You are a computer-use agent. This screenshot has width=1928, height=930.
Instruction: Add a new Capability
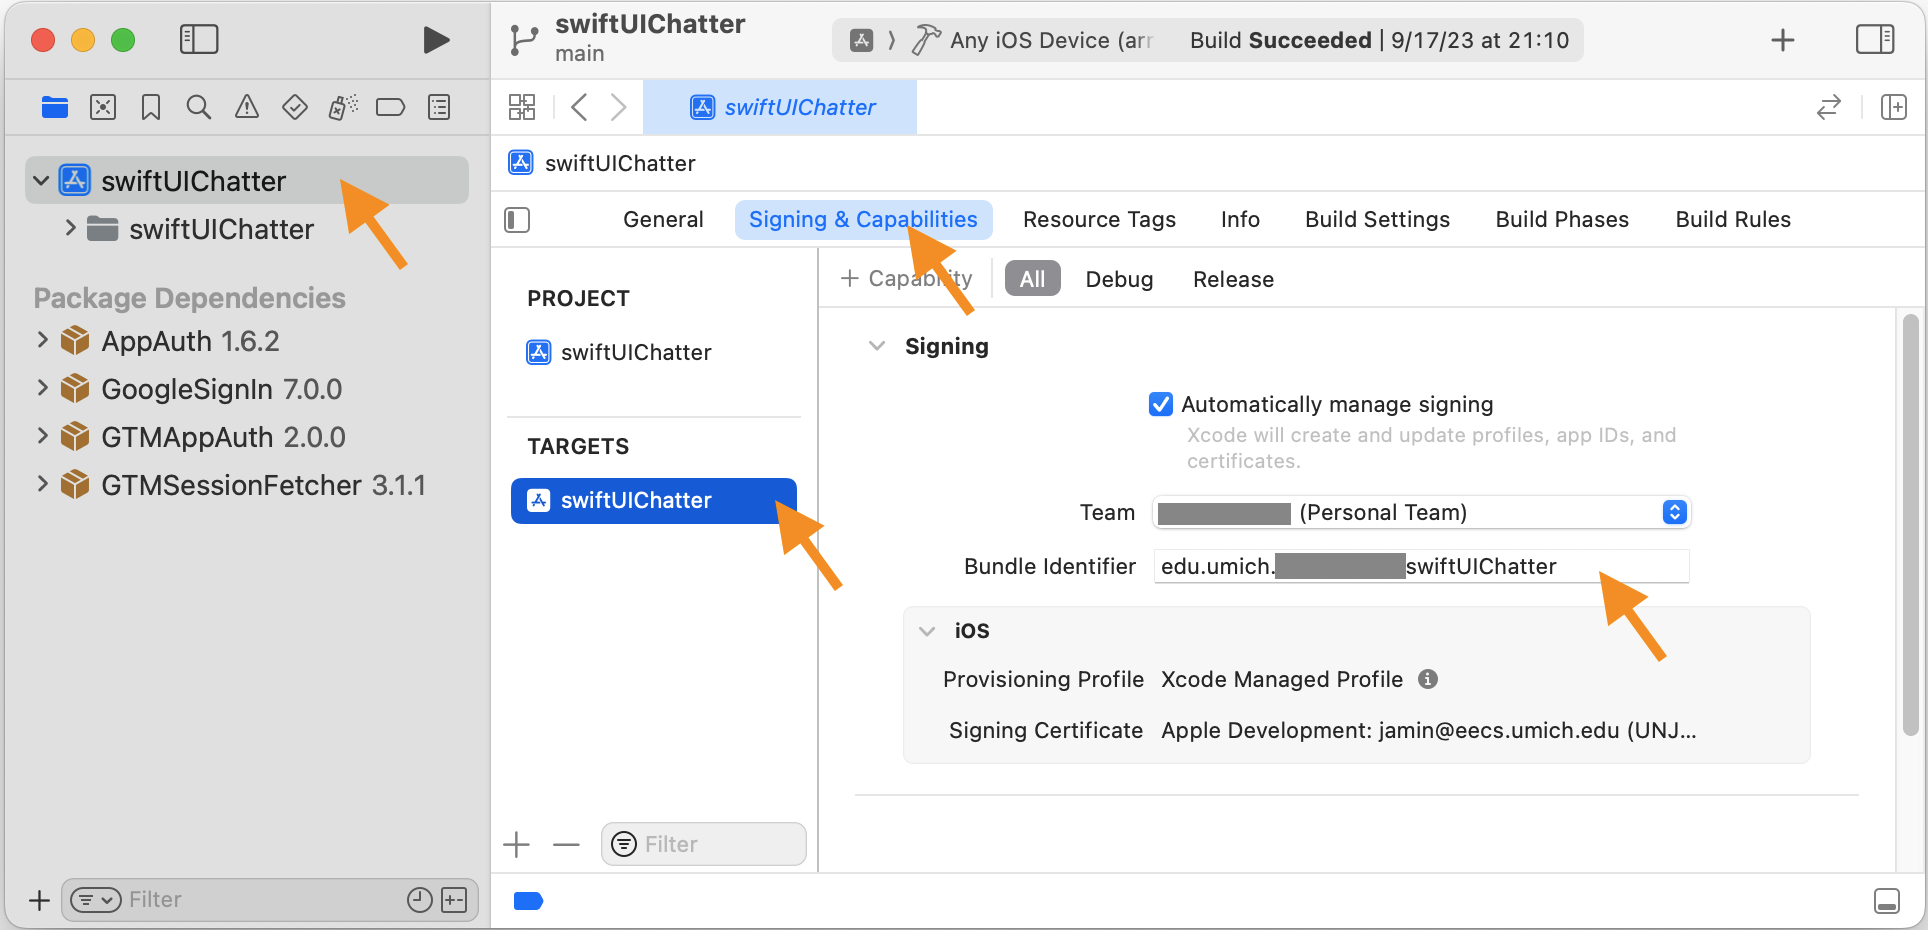tap(906, 279)
